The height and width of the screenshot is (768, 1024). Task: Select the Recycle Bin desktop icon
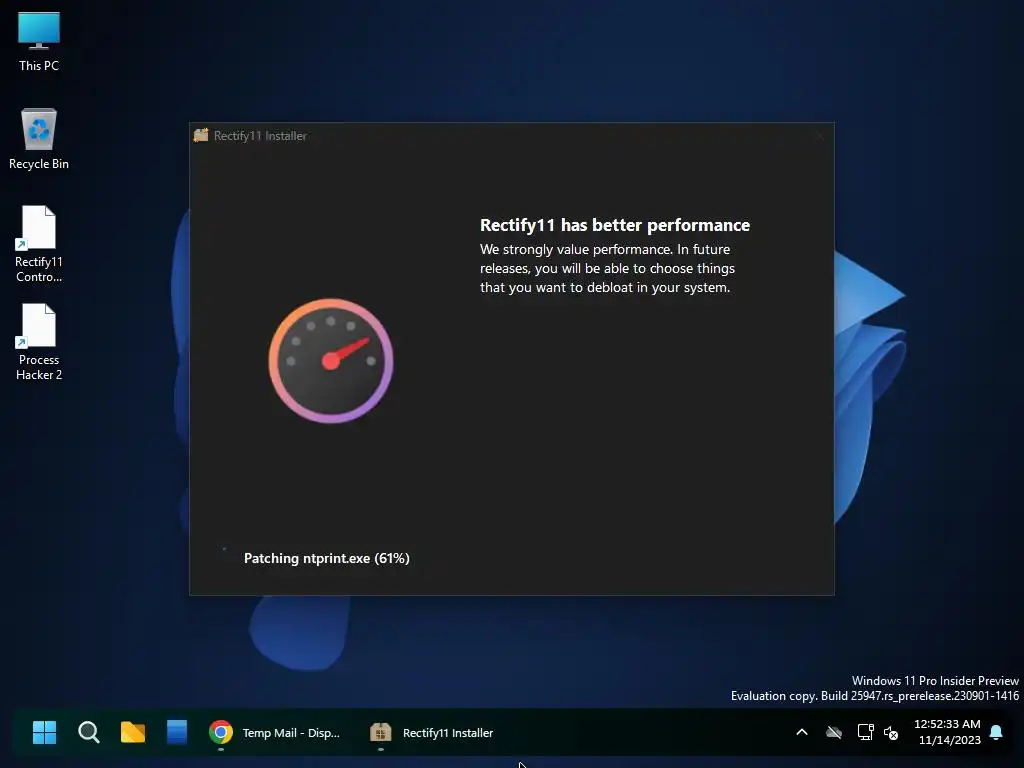39,139
